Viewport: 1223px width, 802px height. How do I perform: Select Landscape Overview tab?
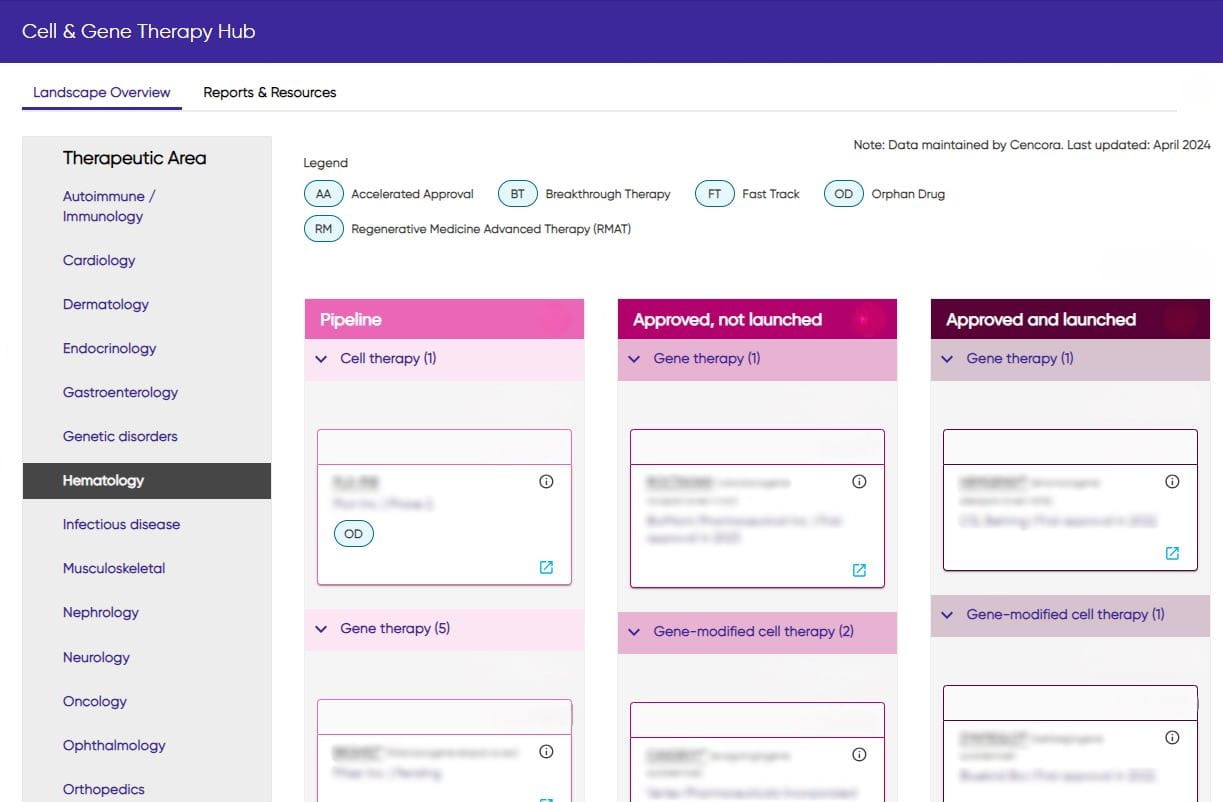click(x=102, y=92)
